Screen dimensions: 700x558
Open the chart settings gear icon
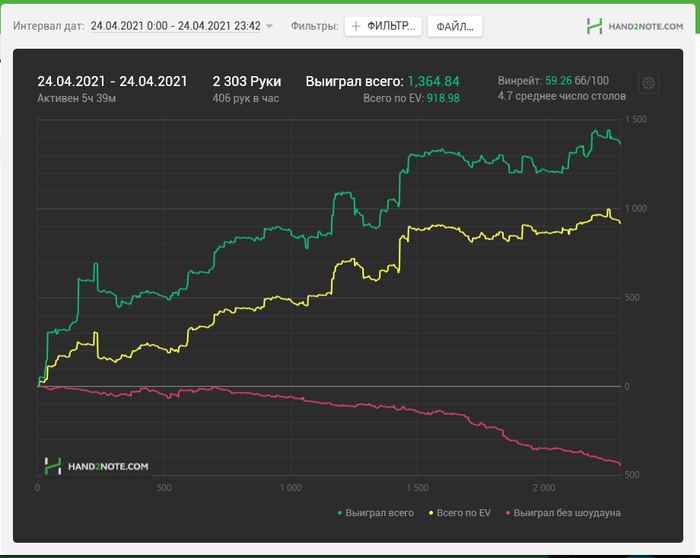click(648, 83)
